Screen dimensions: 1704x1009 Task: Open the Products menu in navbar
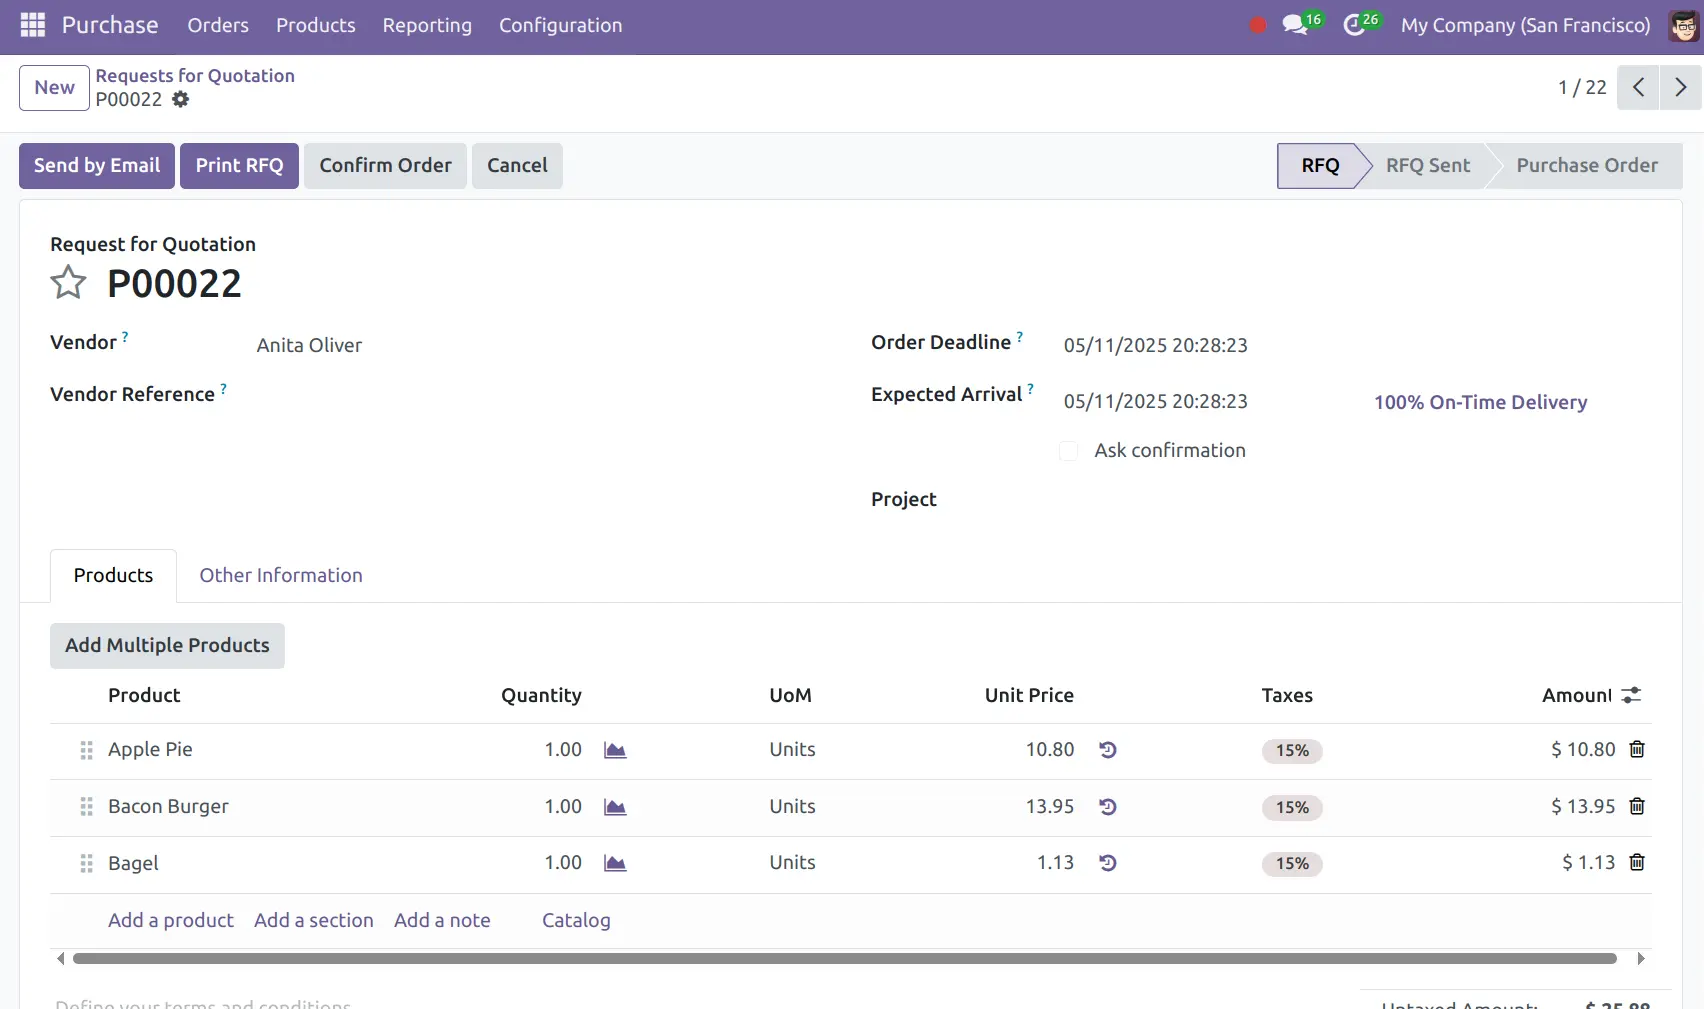(316, 25)
